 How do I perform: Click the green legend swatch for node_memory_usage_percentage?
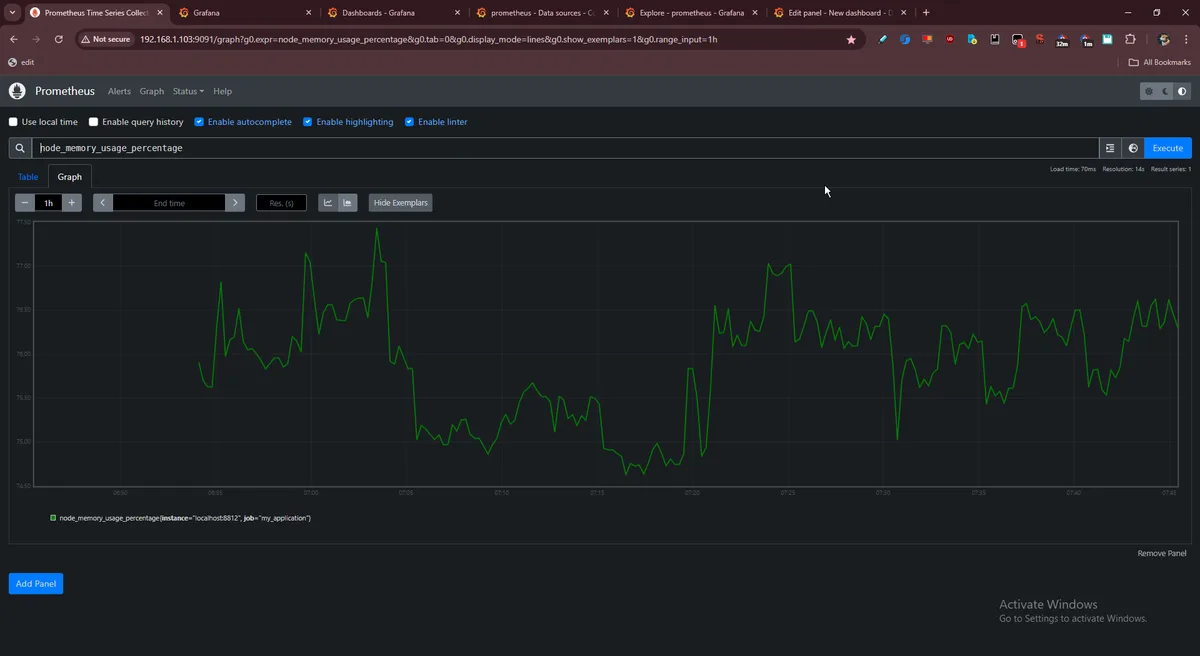point(53,518)
